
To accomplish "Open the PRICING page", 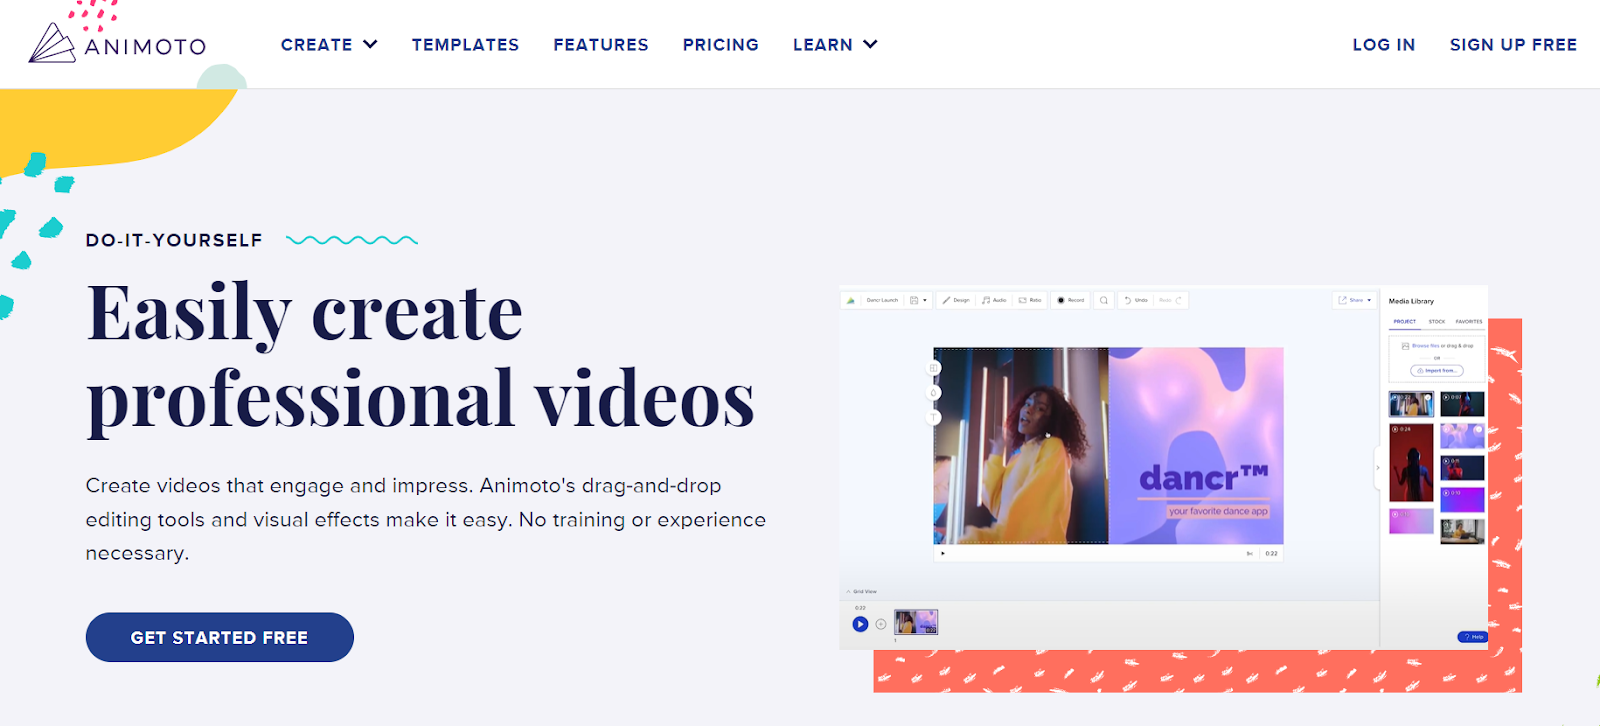I will (720, 45).
